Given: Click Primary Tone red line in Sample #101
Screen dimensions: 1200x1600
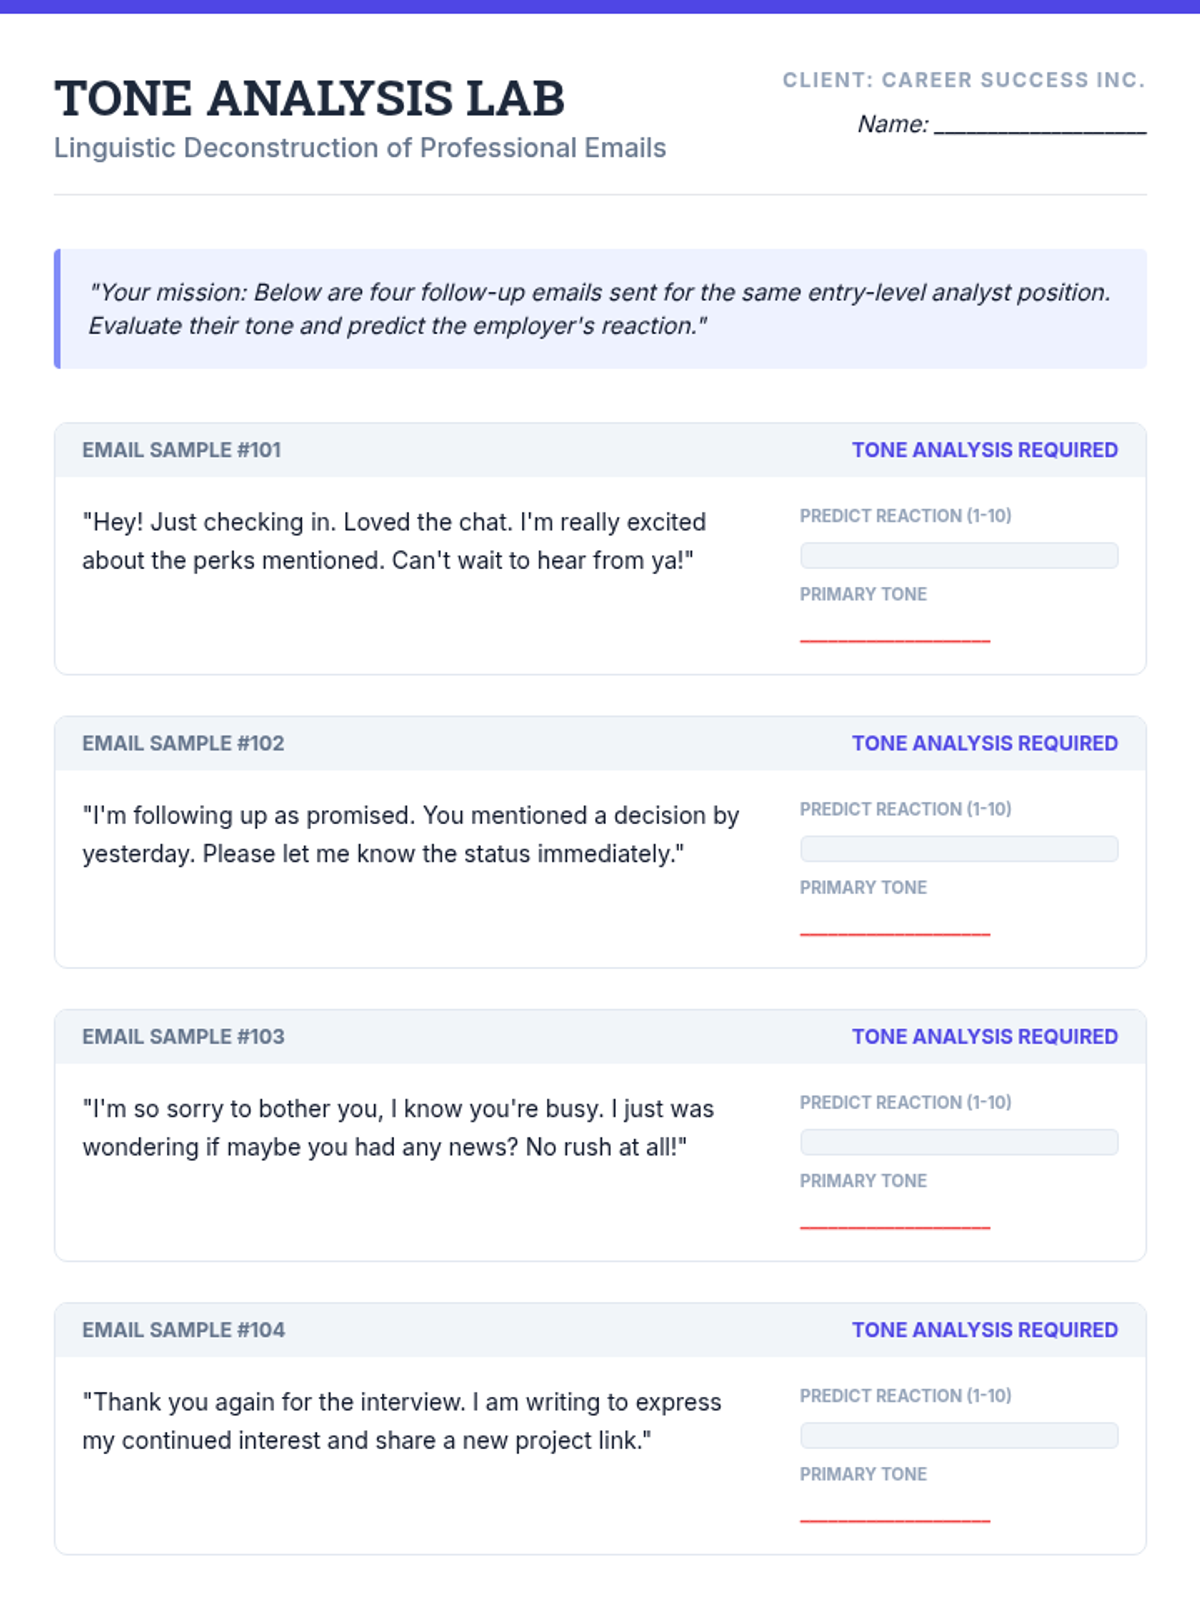Looking at the screenshot, I should click(x=895, y=638).
